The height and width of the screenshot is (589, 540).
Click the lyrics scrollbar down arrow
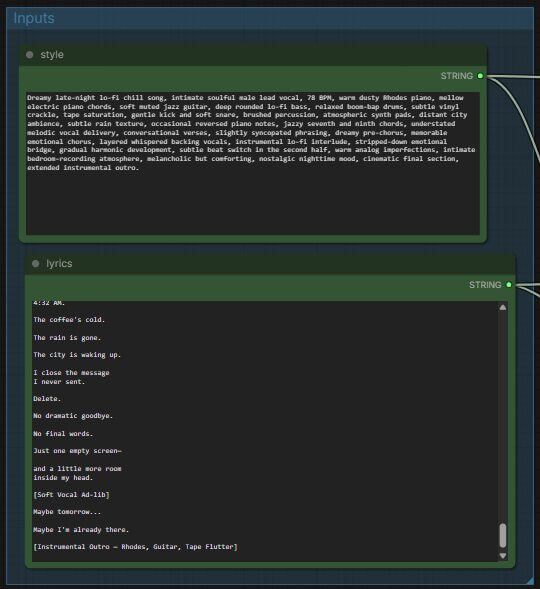point(503,556)
